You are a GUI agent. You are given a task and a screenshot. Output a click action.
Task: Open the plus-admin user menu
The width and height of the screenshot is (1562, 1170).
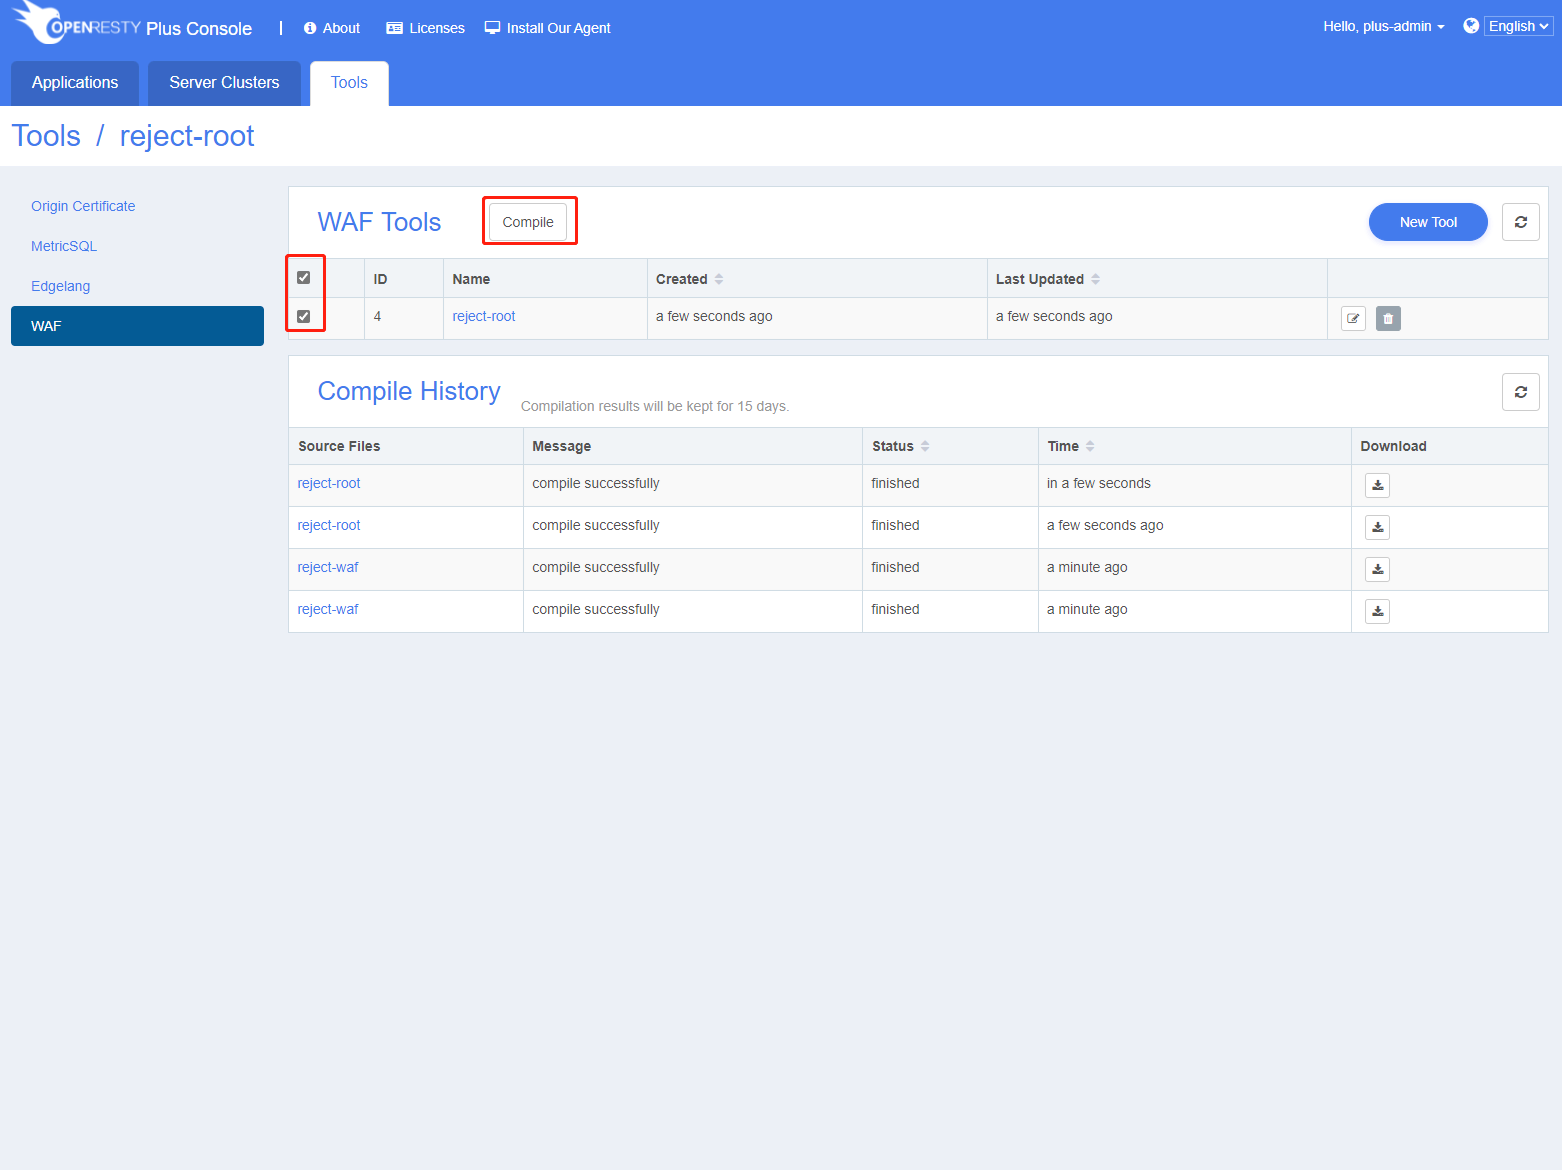(1384, 26)
